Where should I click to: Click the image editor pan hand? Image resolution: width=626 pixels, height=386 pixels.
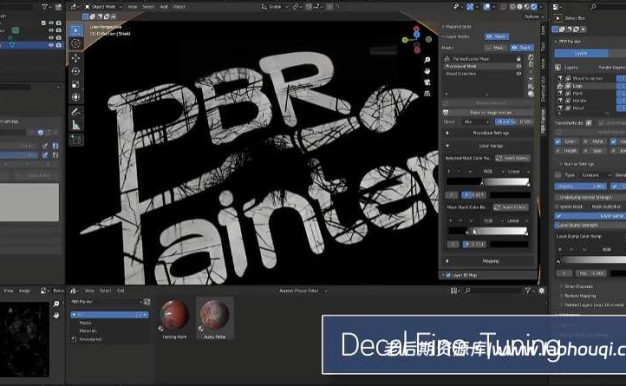click(x=56, y=315)
